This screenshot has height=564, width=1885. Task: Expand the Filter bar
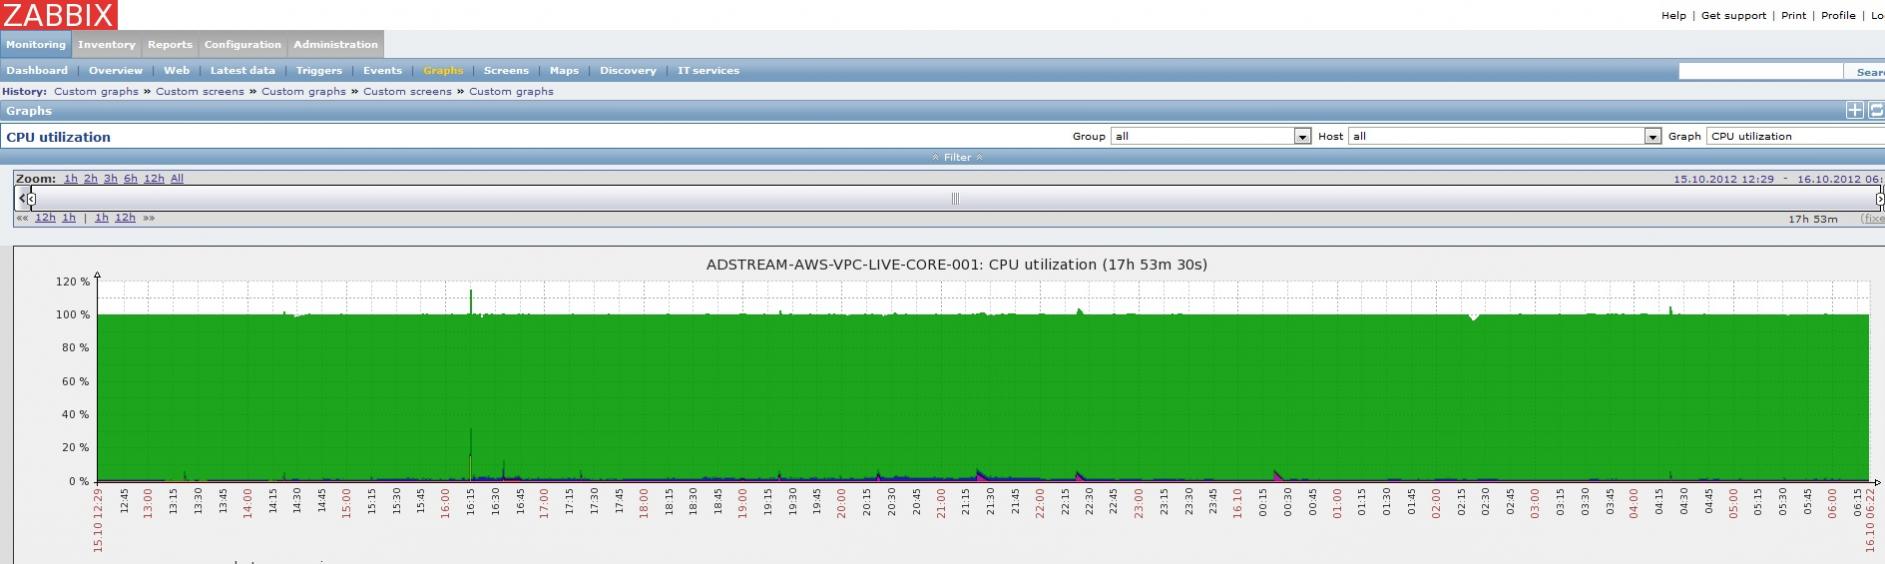click(957, 157)
